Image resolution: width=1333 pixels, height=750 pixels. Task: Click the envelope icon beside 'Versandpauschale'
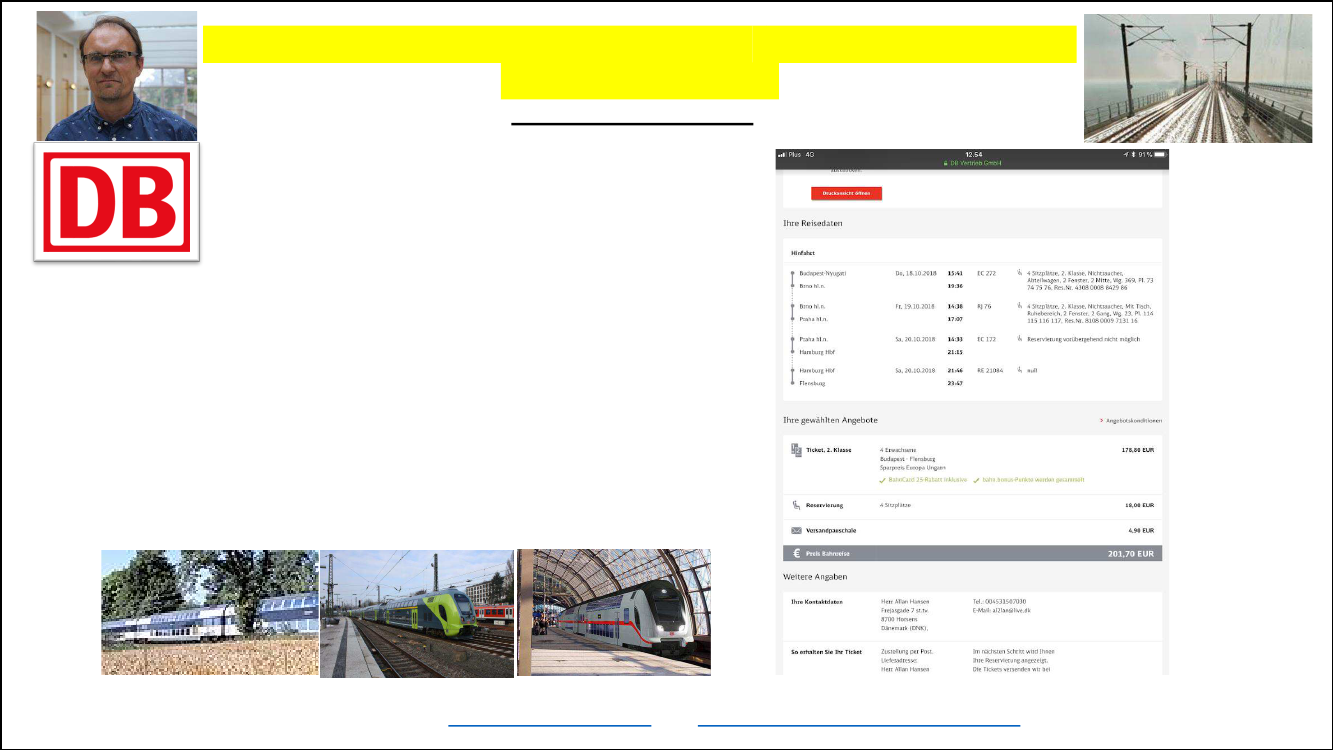point(796,530)
